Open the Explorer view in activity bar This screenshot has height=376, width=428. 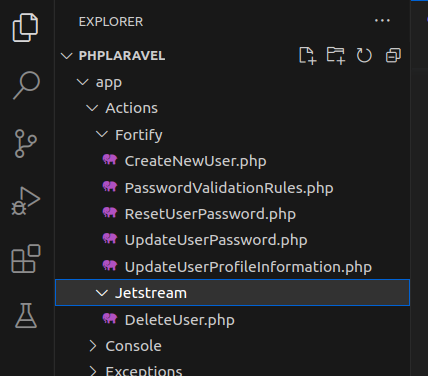point(25,28)
